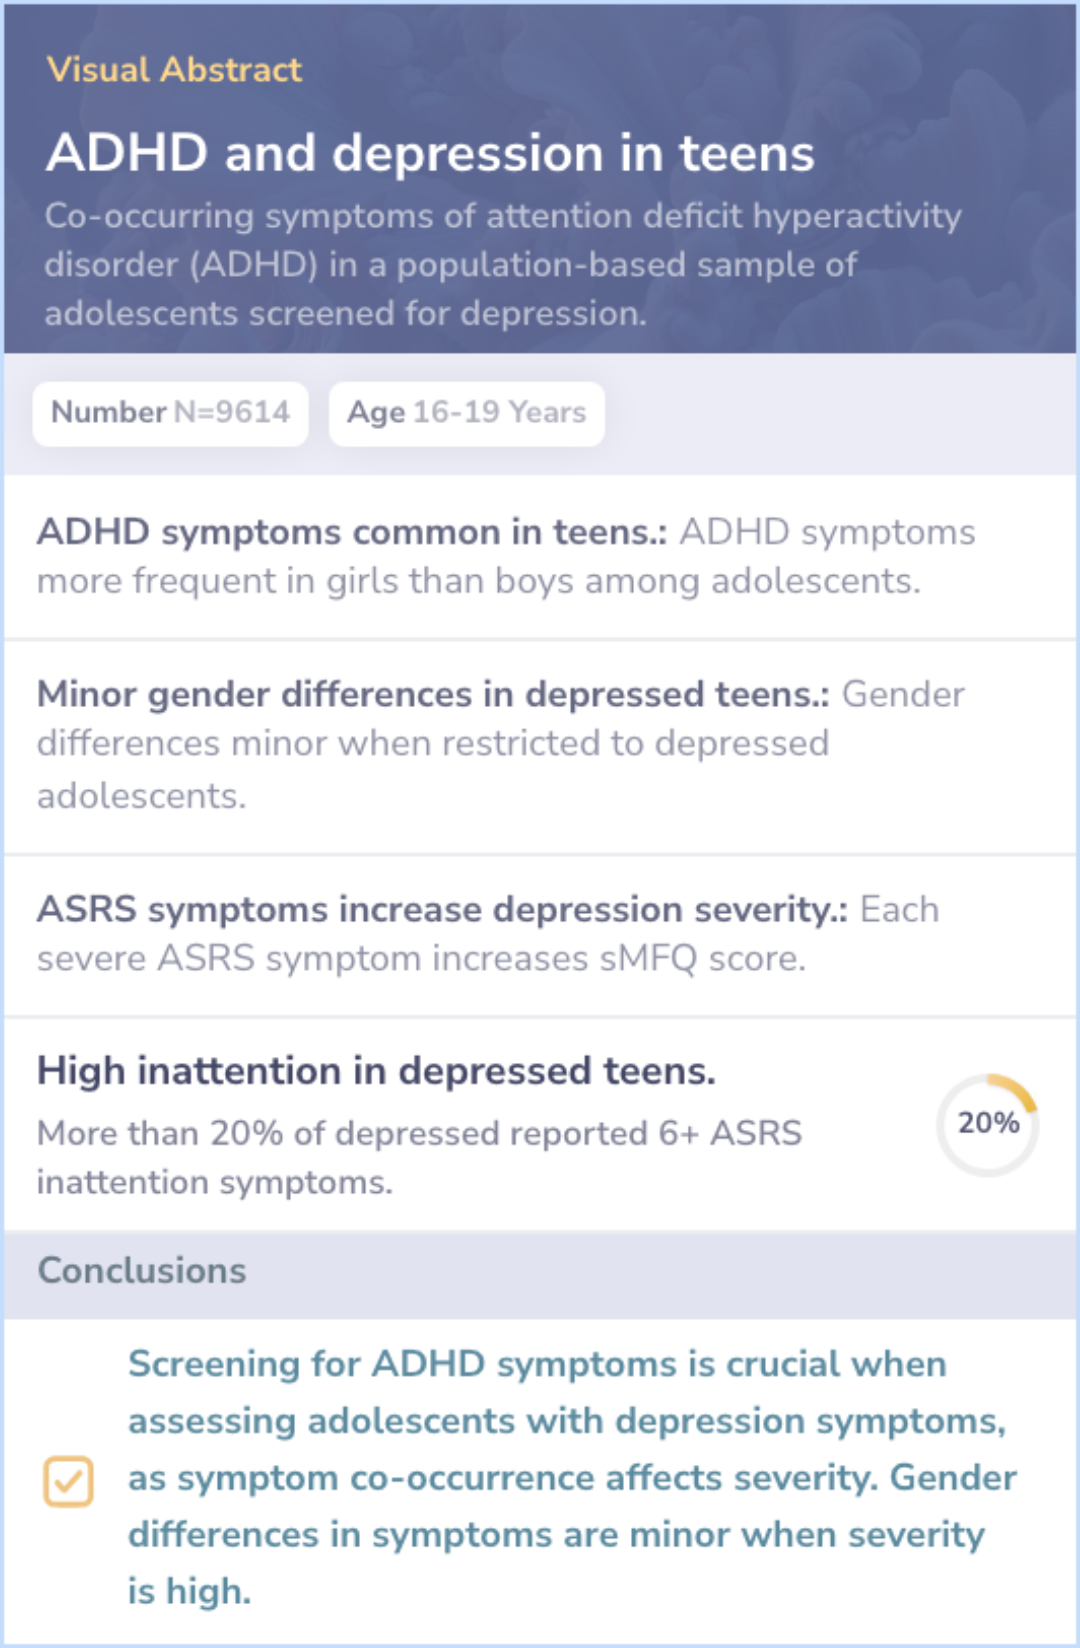Click the 16-19 Years value text
Screen dimensions: 1080x1648
500,413
